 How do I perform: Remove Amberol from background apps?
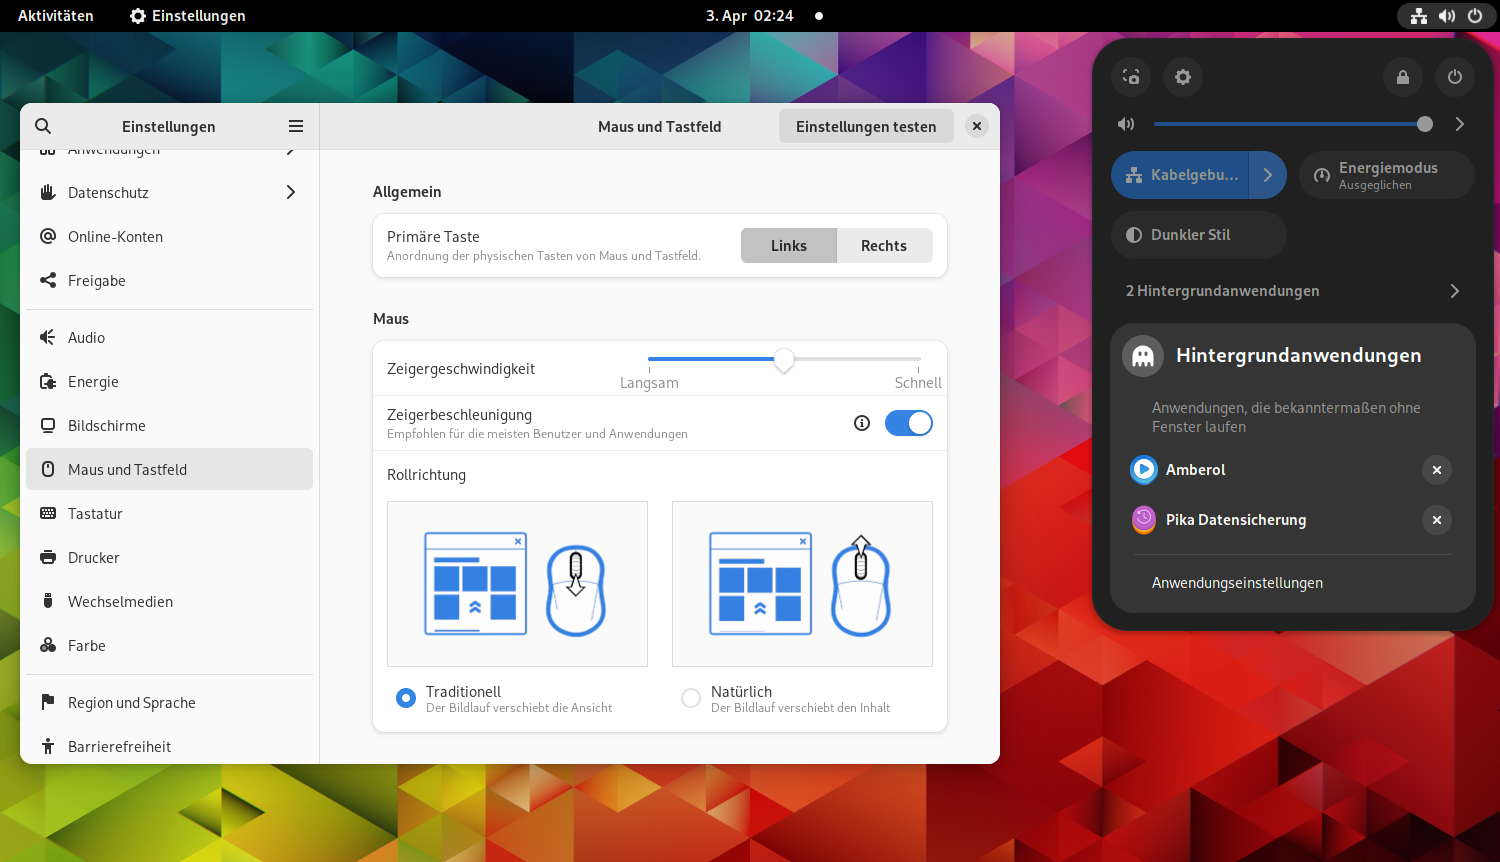[x=1437, y=470]
